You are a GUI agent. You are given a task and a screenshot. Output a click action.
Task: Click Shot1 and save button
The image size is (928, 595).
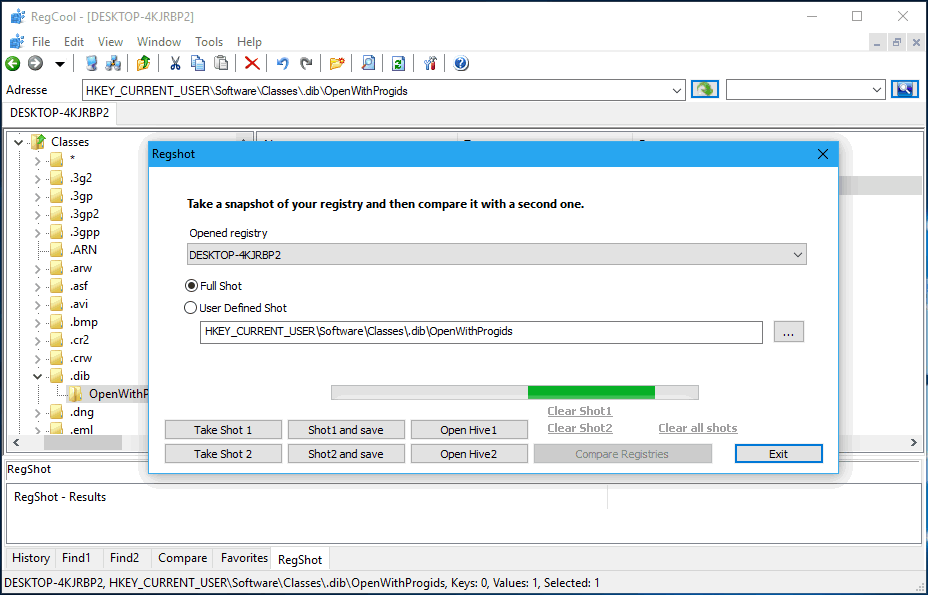click(346, 430)
